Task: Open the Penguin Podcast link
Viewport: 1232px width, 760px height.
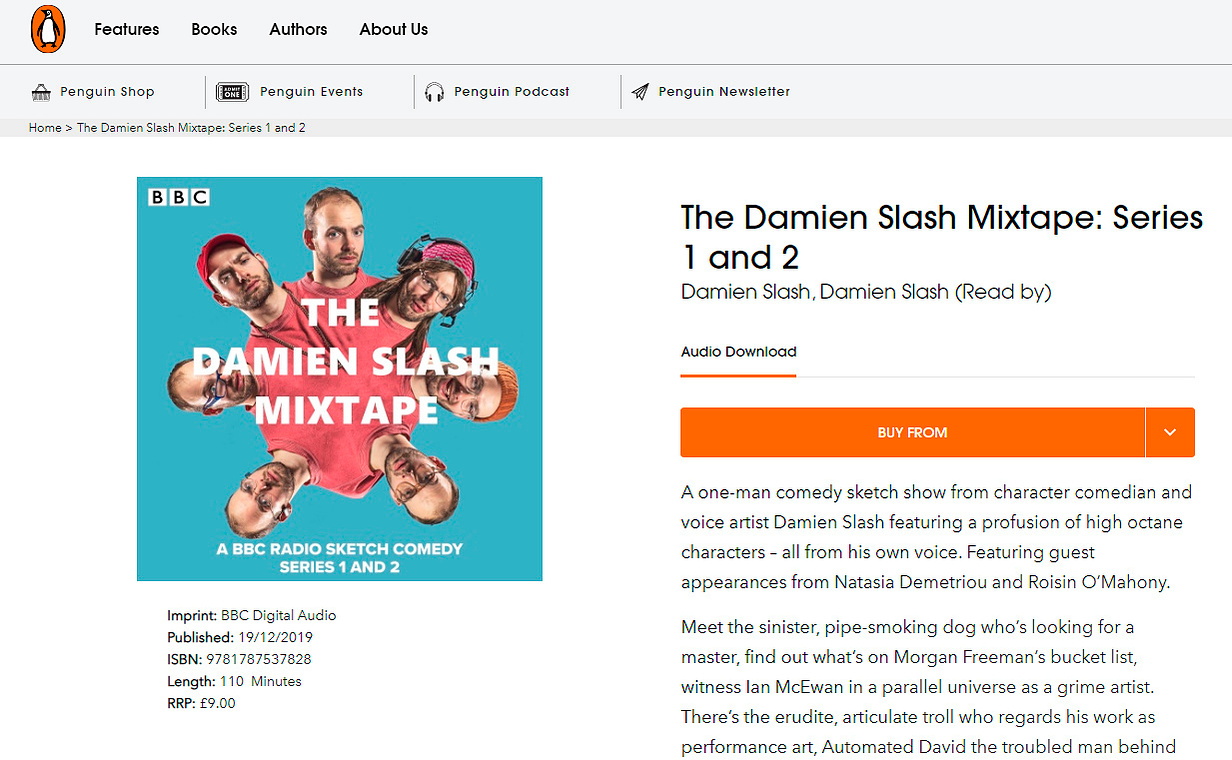Action: point(512,92)
